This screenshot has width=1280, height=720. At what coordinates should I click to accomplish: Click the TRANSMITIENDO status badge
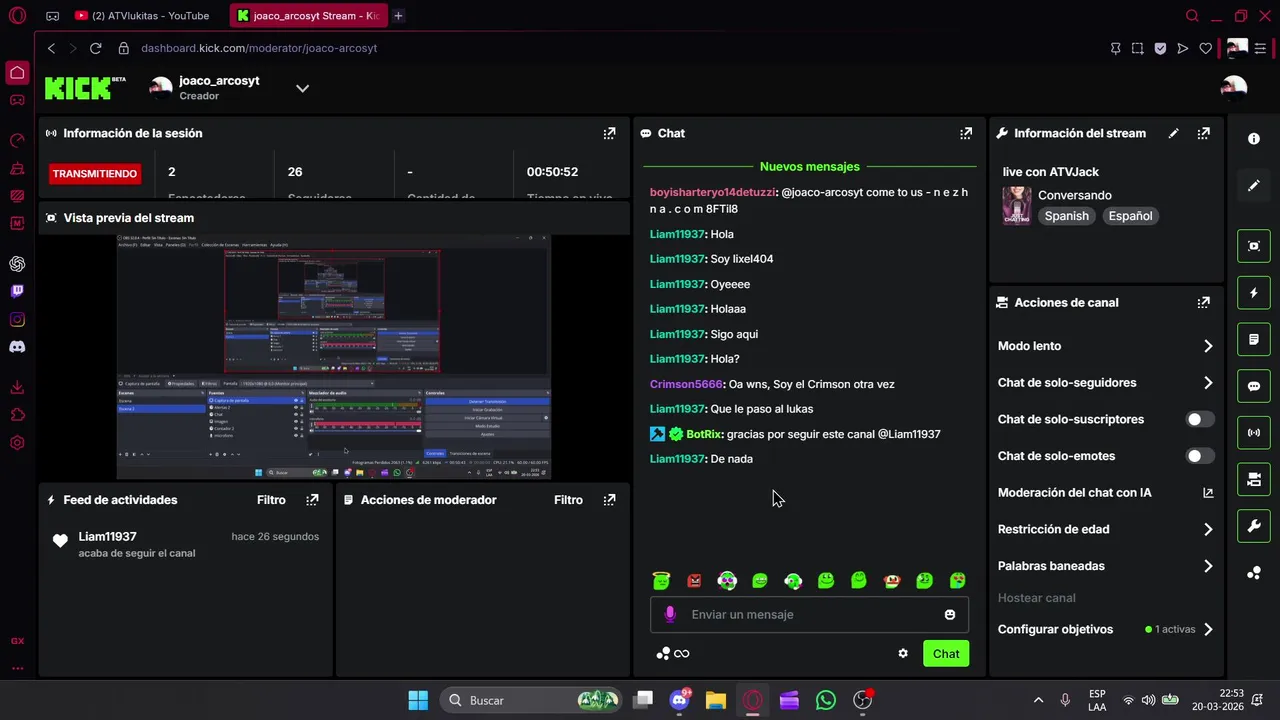(x=95, y=174)
